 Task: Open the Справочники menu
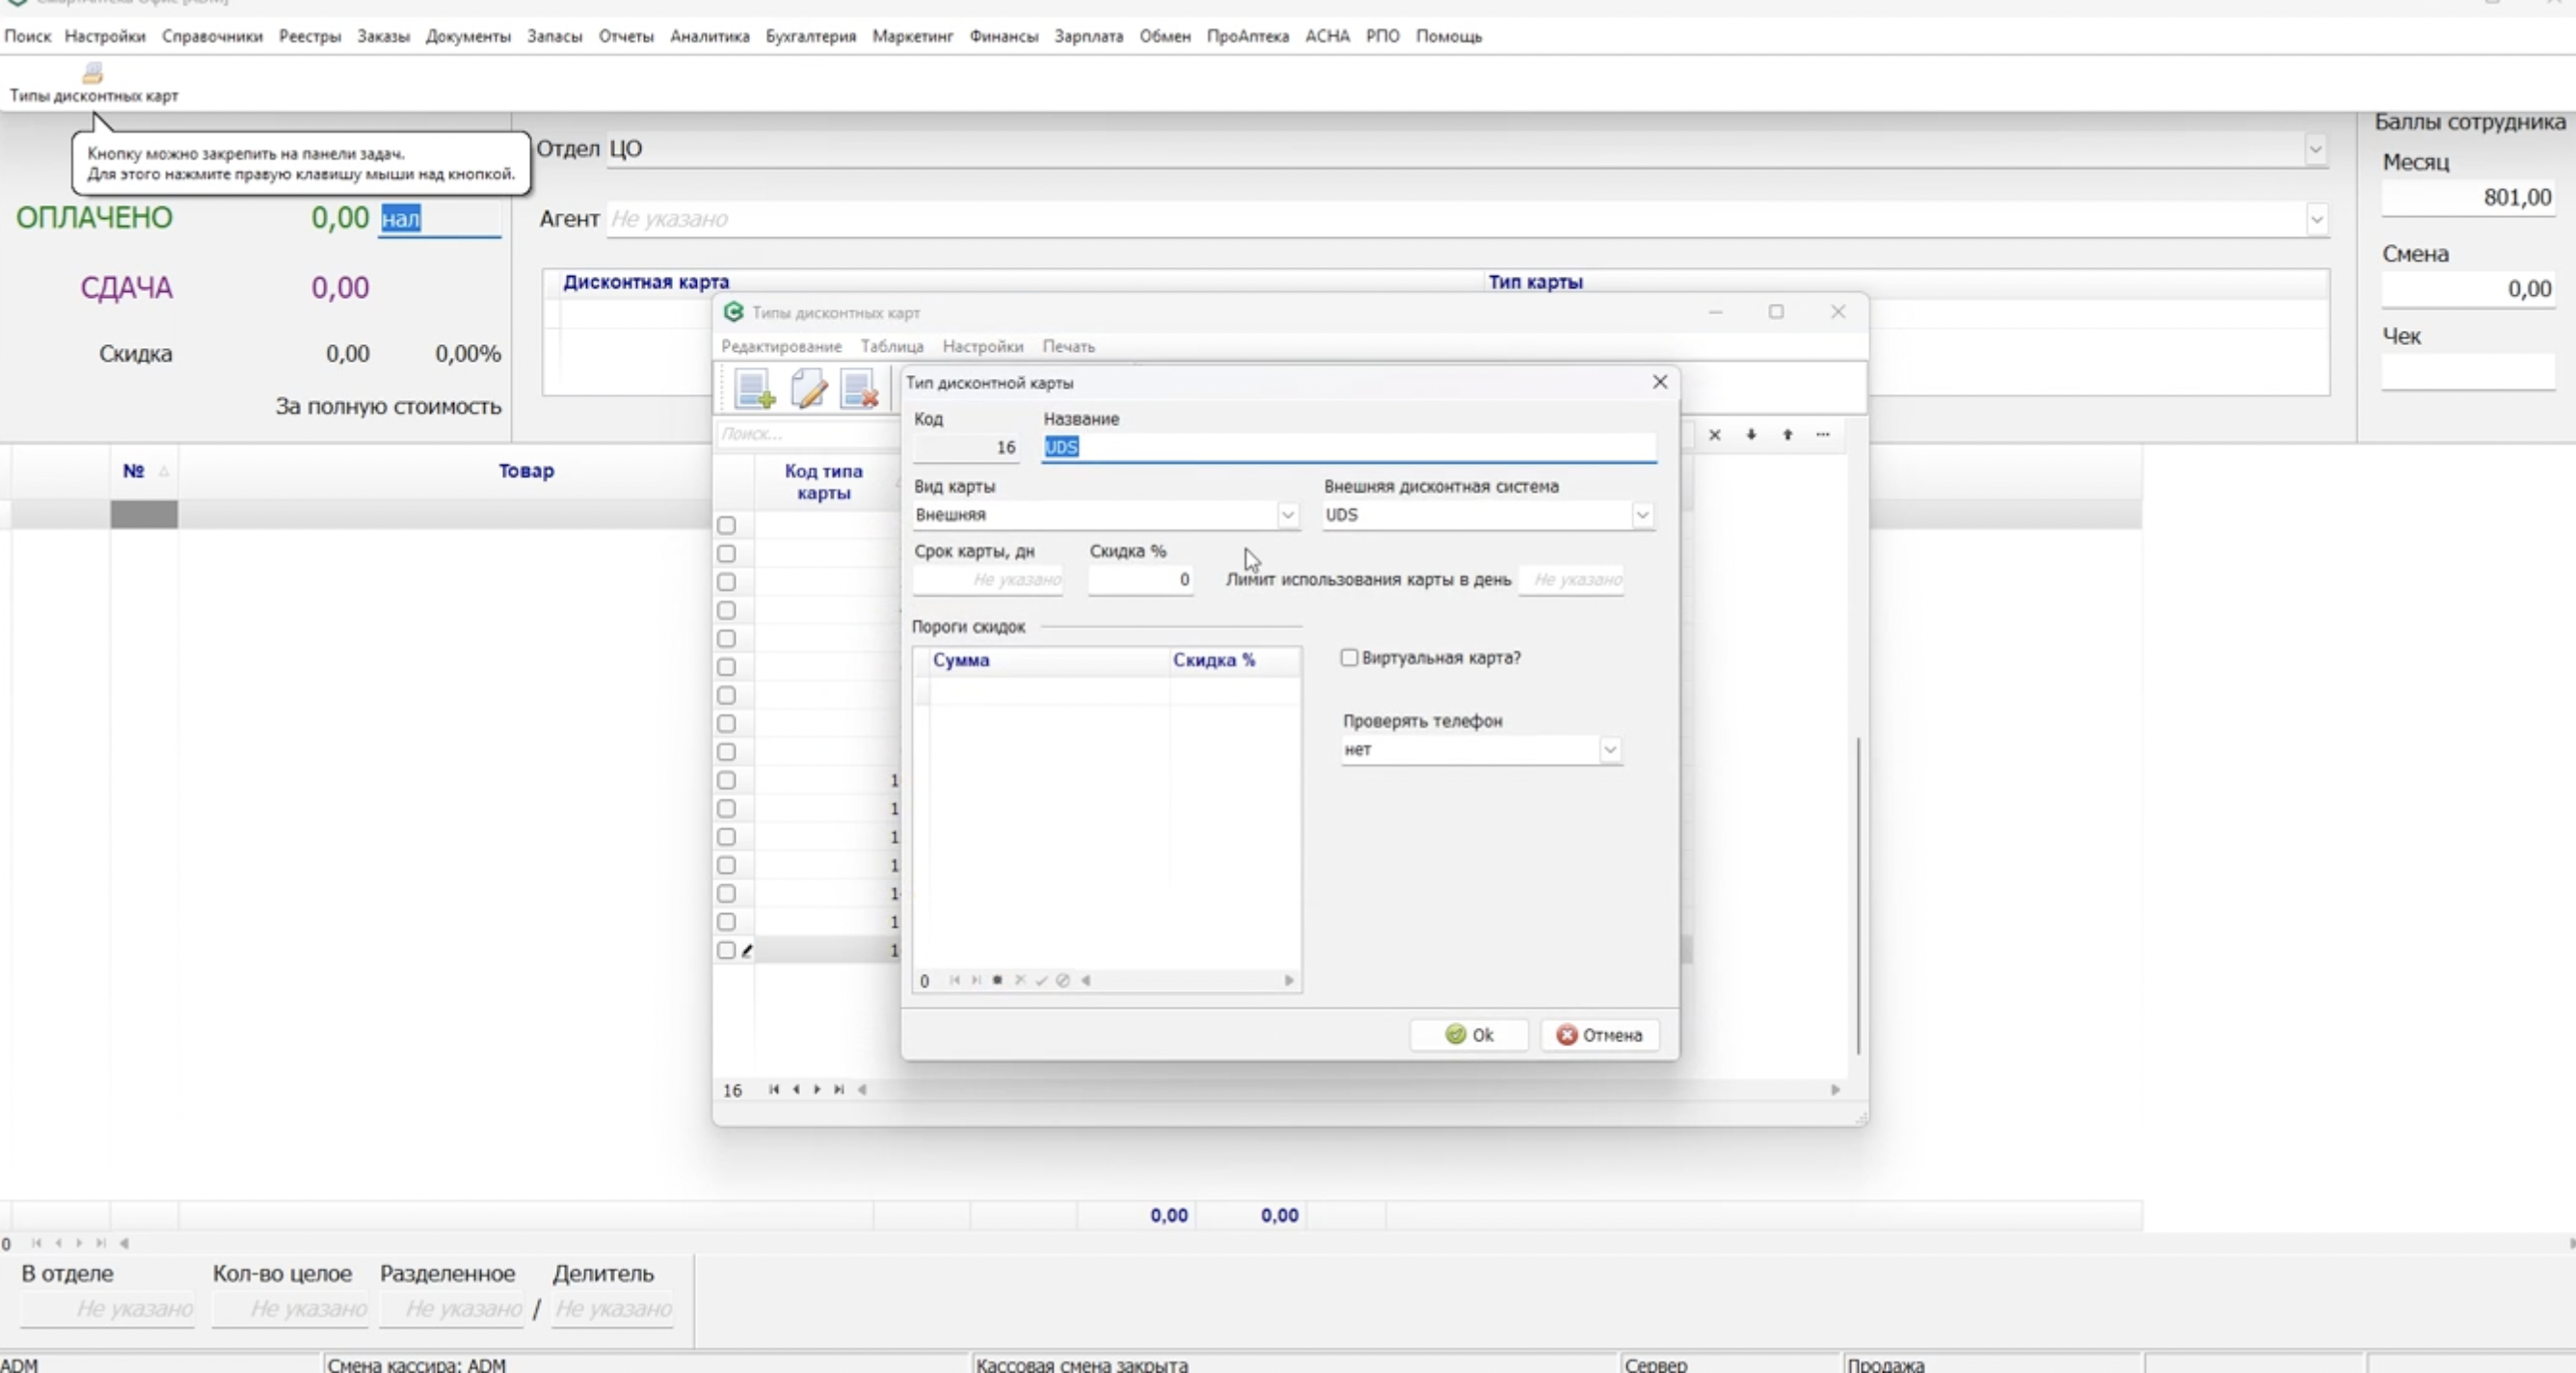coord(212,36)
